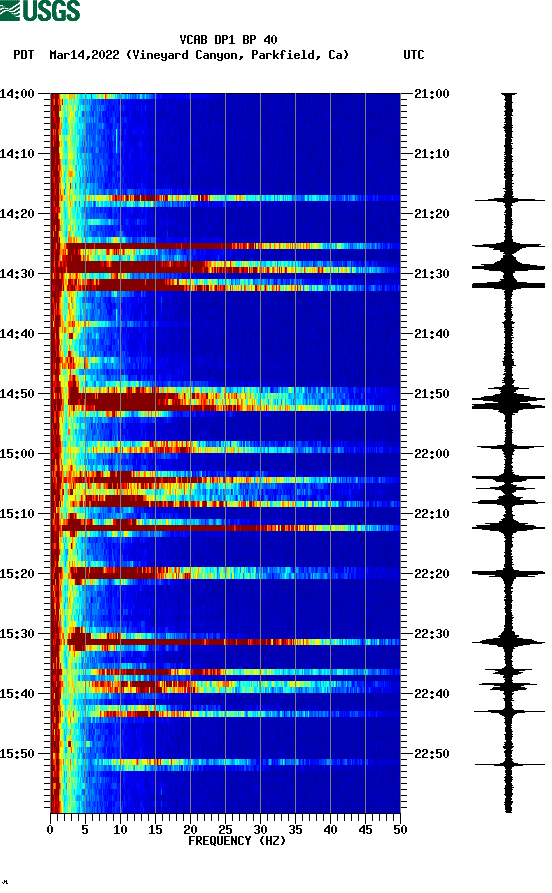This screenshot has height=893, width=552.
Task: Click the 14:00 PDT time label
Action: [x=17, y=93]
